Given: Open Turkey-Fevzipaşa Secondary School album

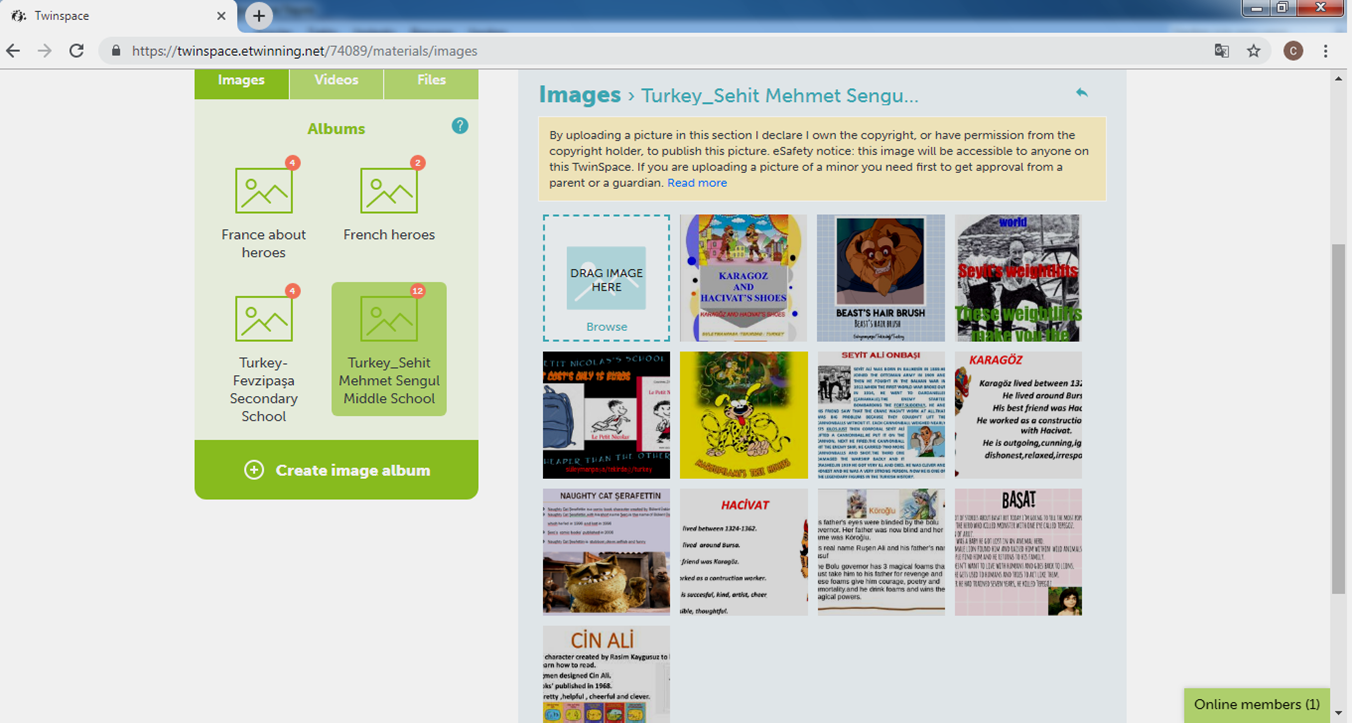Looking at the screenshot, I should click(264, 355).
